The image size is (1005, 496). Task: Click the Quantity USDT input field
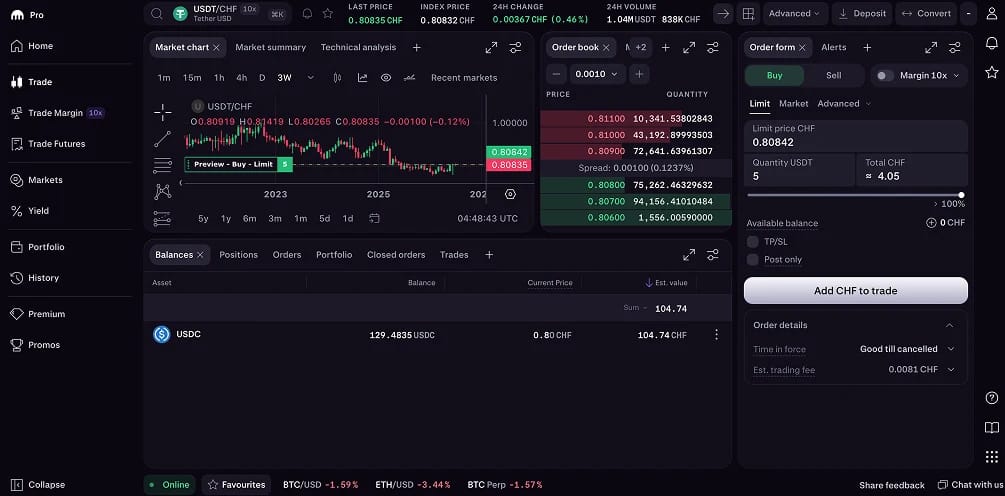coord(799,170)
